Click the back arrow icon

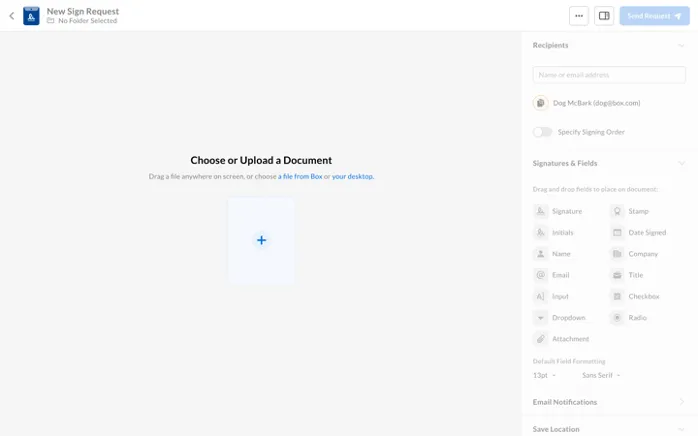click(x=12, y=16)
